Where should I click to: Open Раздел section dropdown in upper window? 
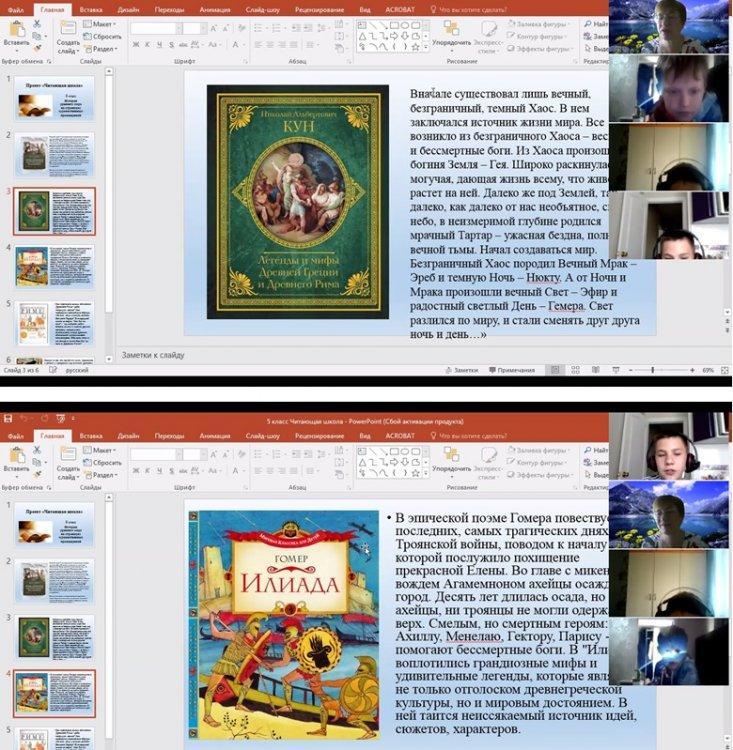tap(101, 49)
